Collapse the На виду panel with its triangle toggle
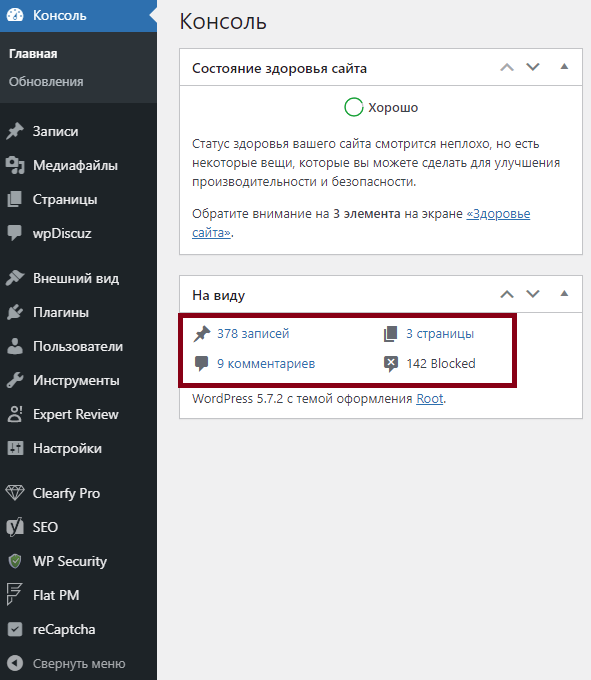The height and width of the screenshot is (680, 591). tap(564, 294)
